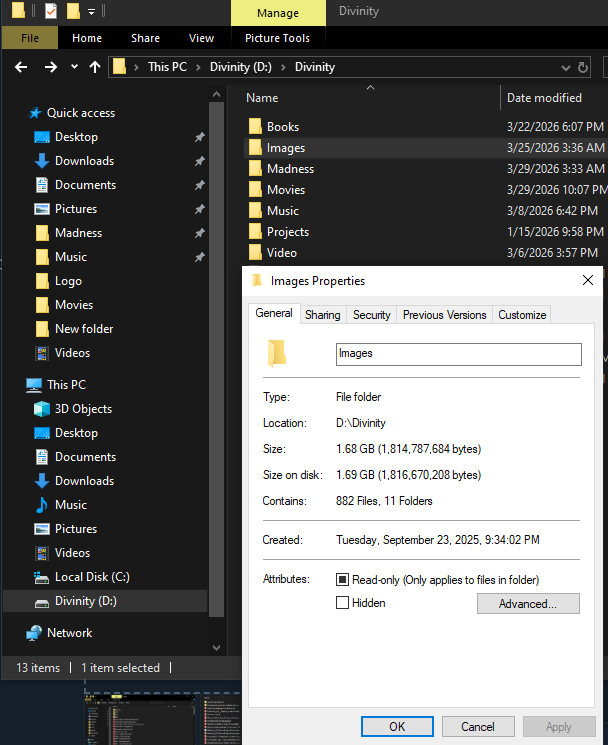The image size is (608, 745).
Task: Select the Manage contextual tab
Action: pos(278,13)
